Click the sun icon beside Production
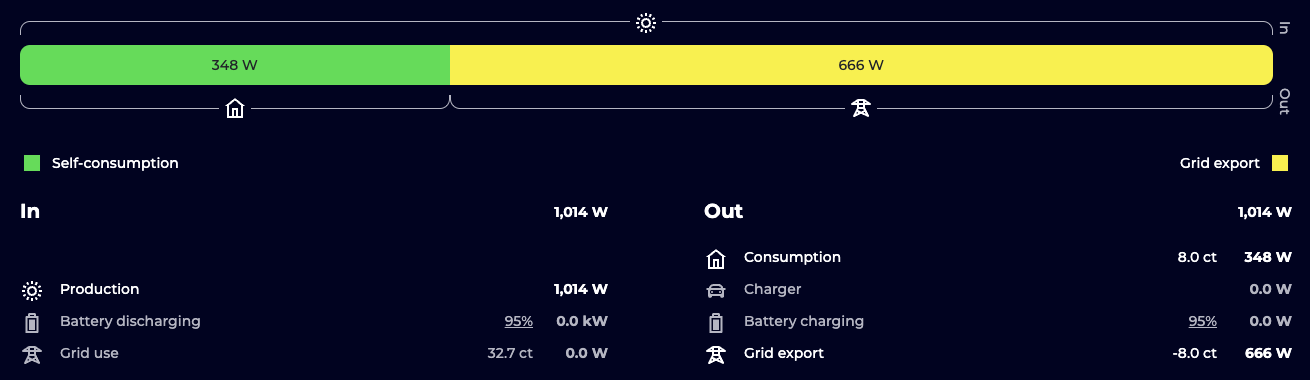Viewport: 1310px width, 380px height. coord(32,290)
